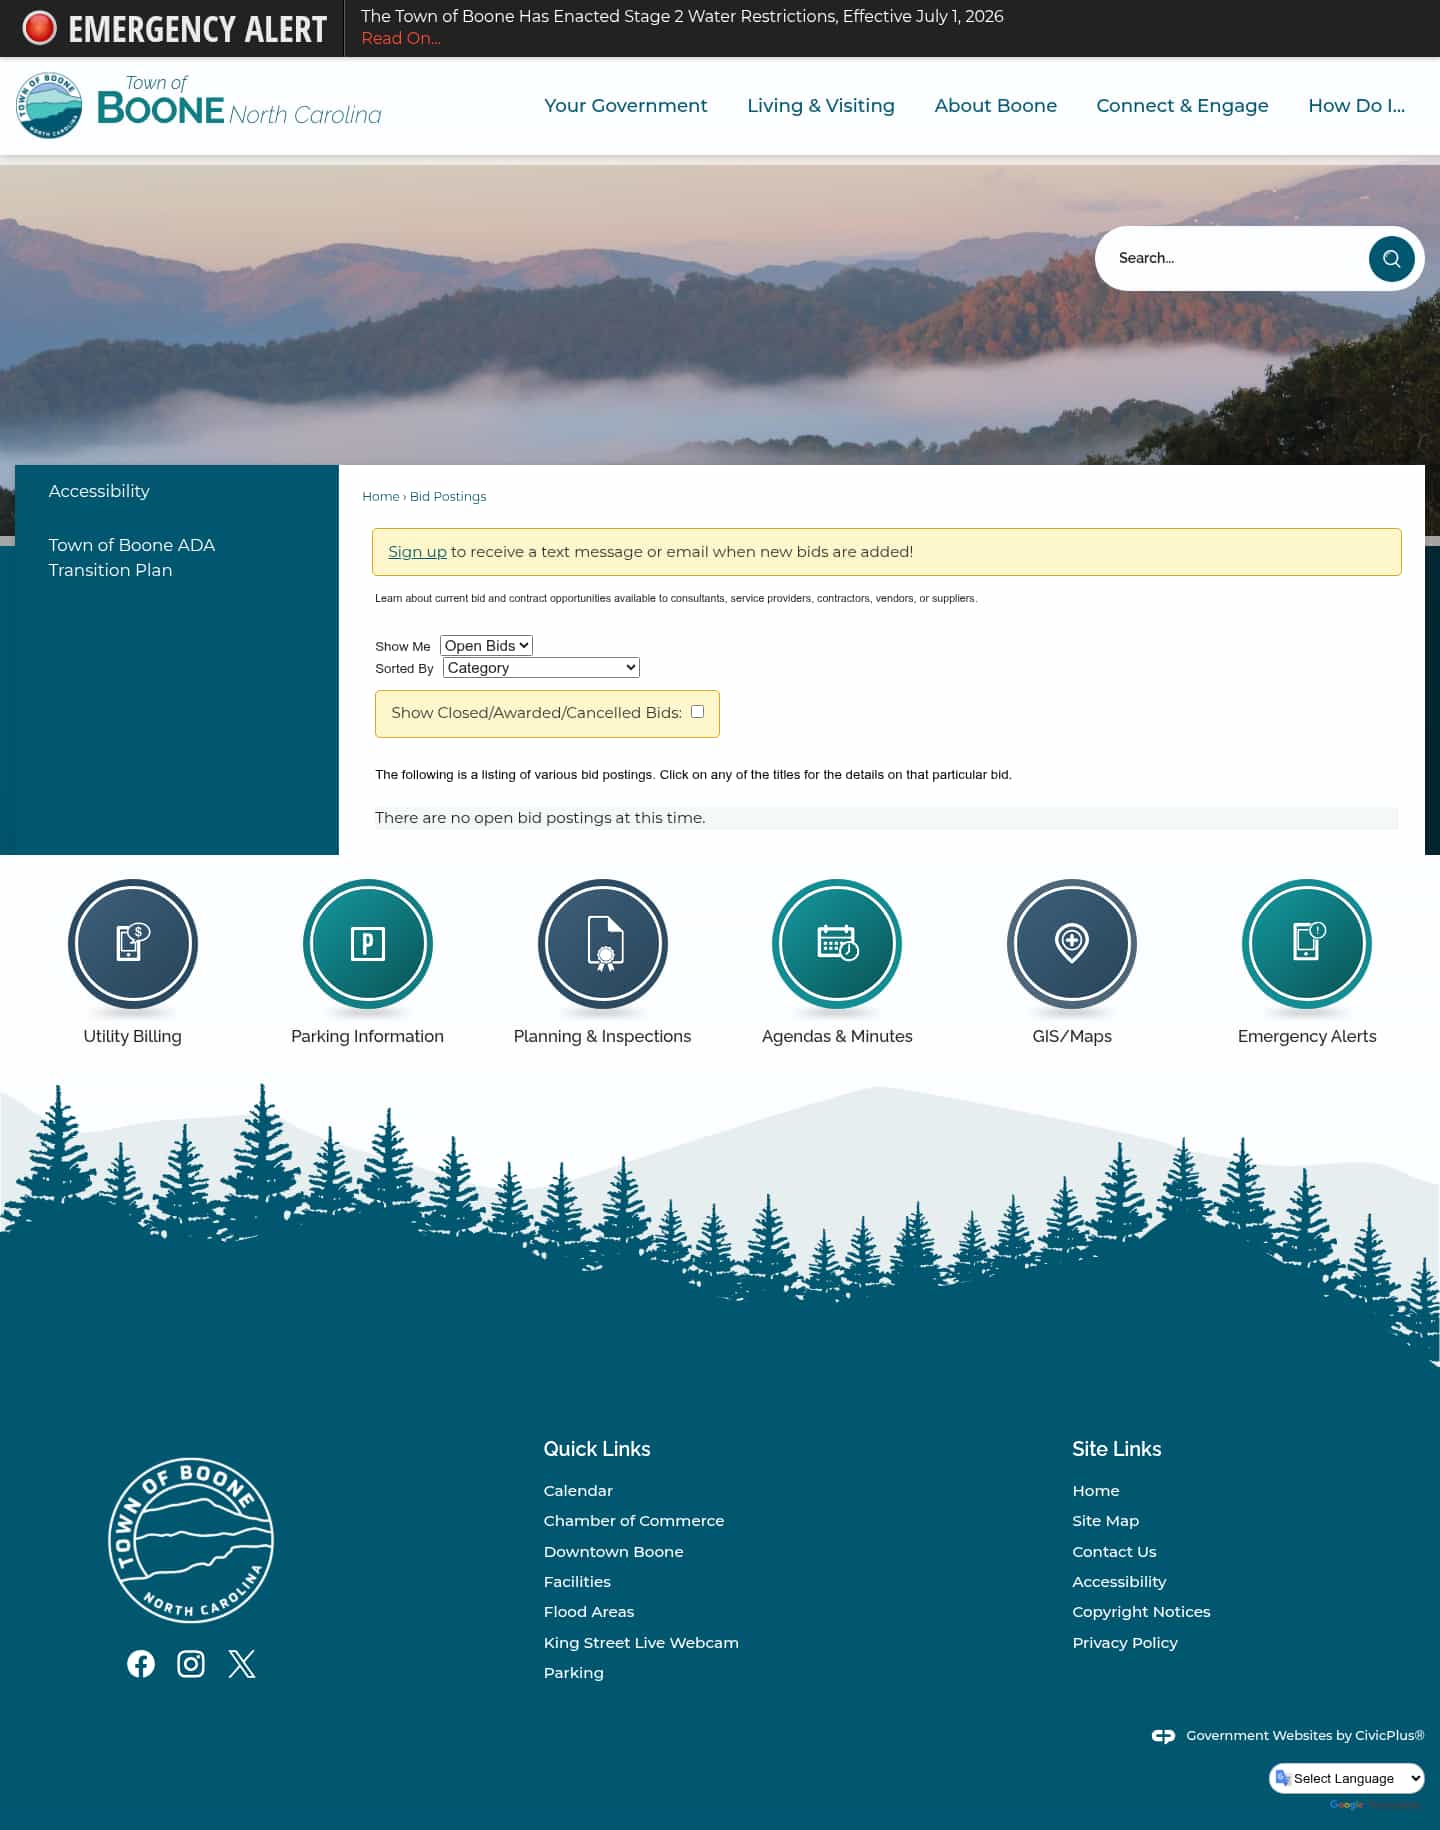The height and width of the screenshot is (1830, 1440).
Task: Open the Connect & Engage menu
Action: pyautogui.click(x=1182, y=106)
